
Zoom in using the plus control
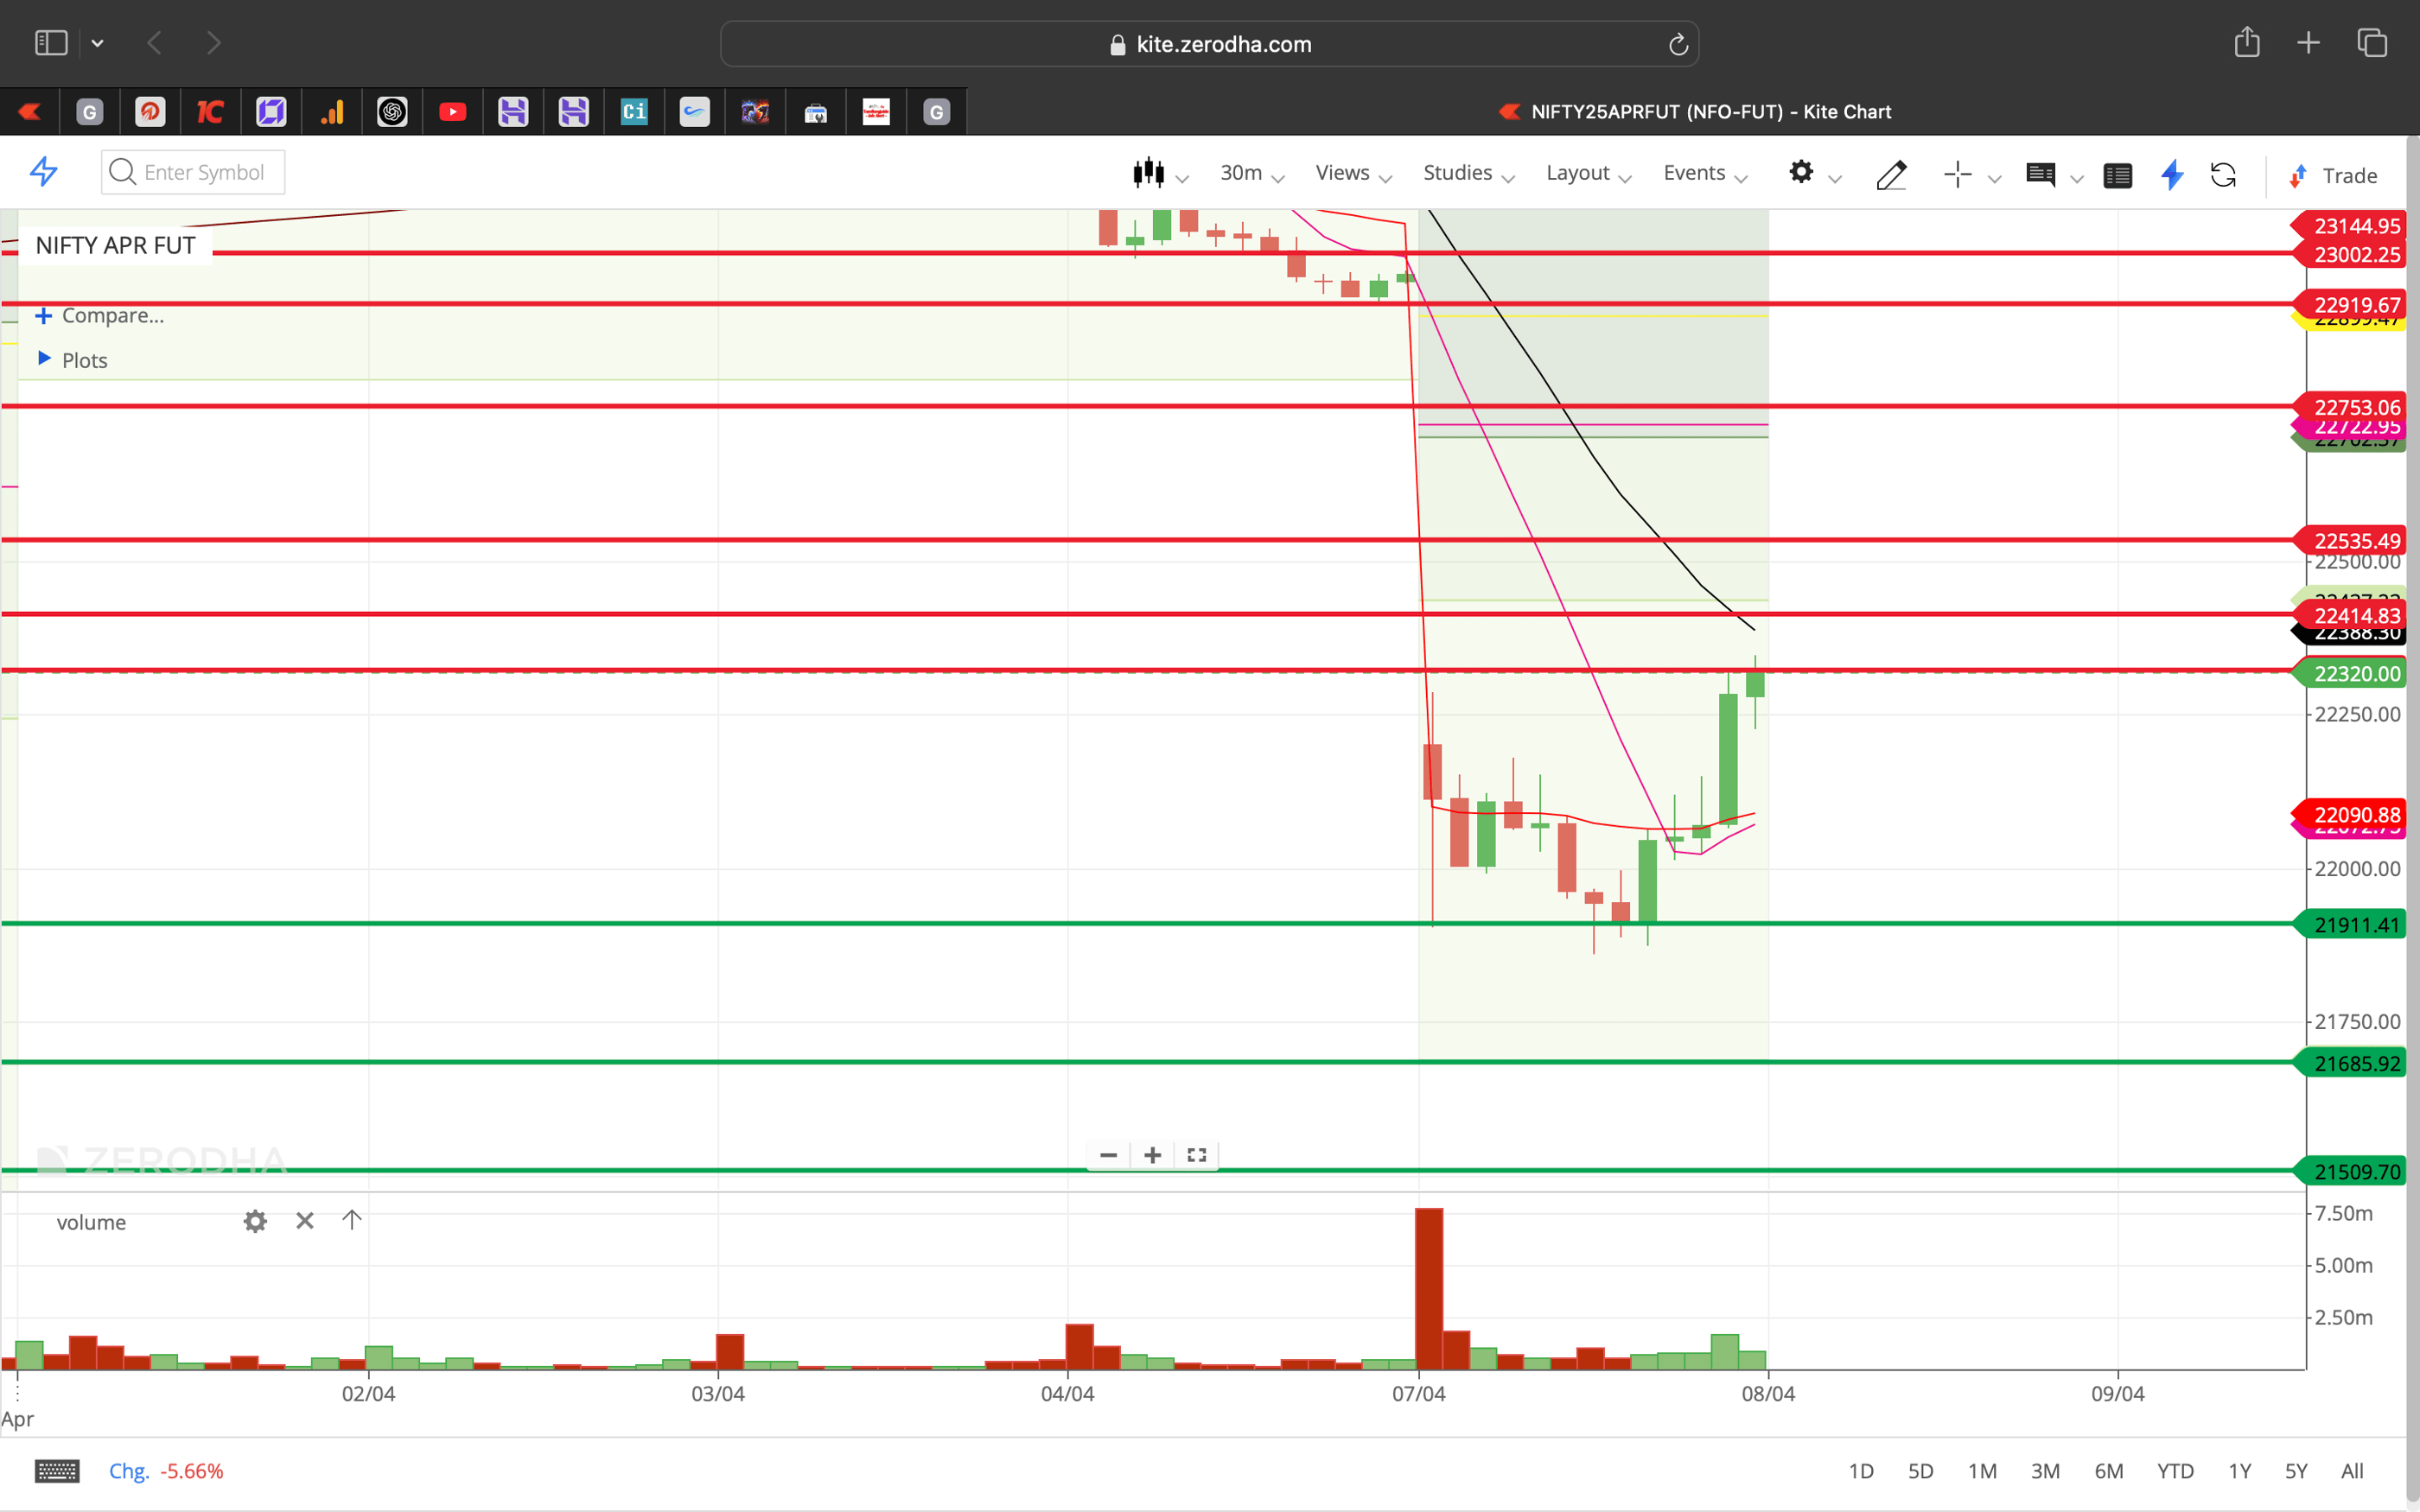point(1151,1155)
